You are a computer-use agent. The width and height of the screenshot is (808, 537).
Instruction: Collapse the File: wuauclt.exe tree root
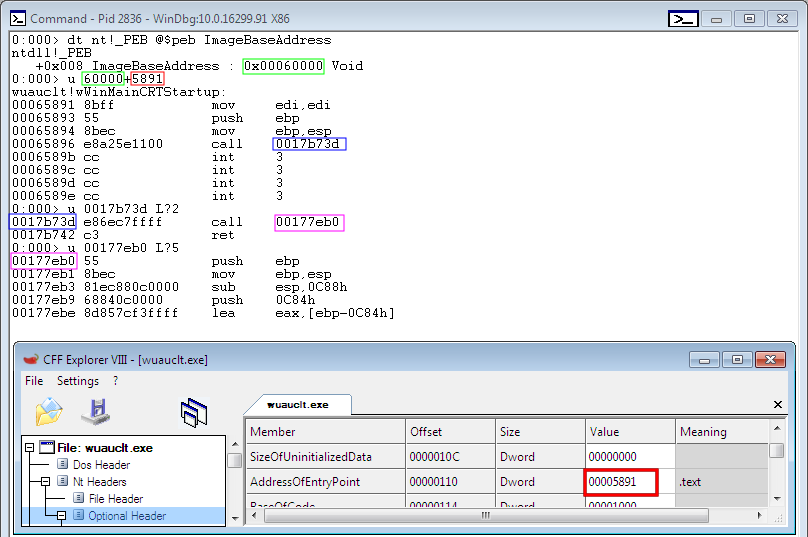click(x=29, y=447)
